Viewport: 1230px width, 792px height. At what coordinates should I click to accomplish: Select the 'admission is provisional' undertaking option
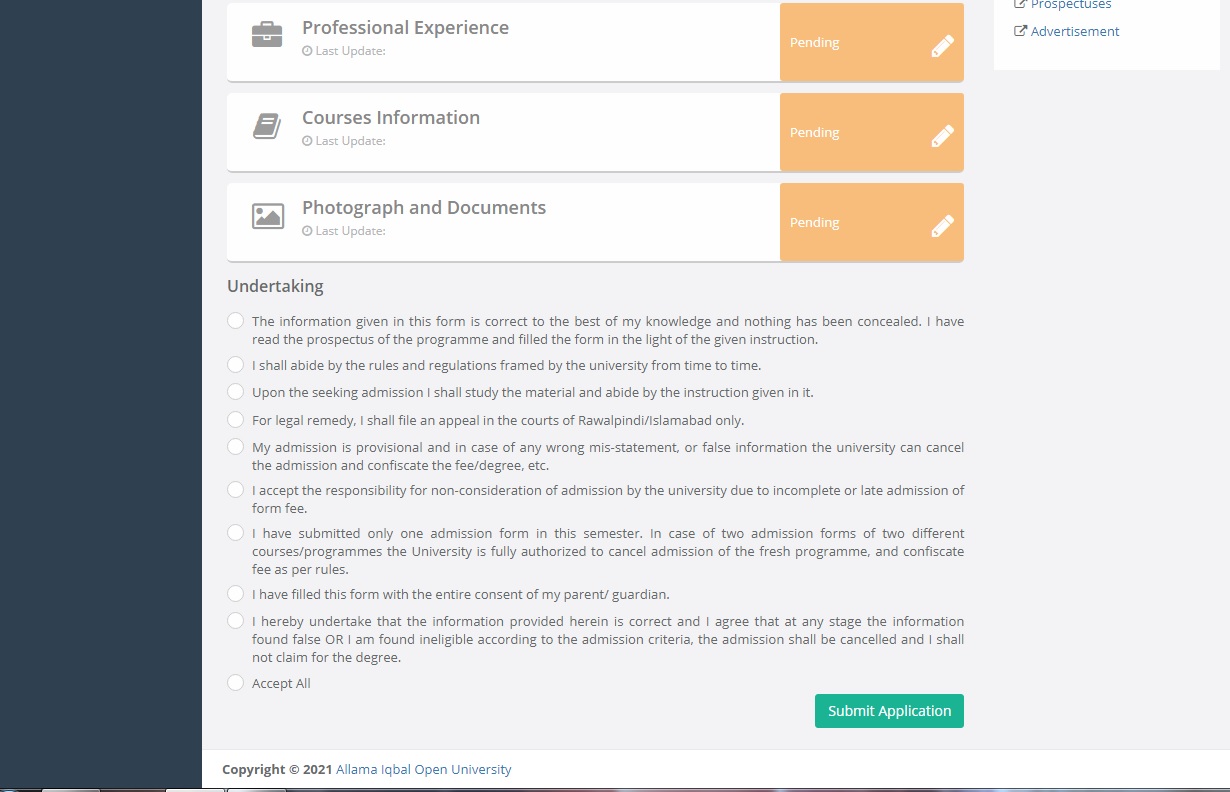pos(235,447)
